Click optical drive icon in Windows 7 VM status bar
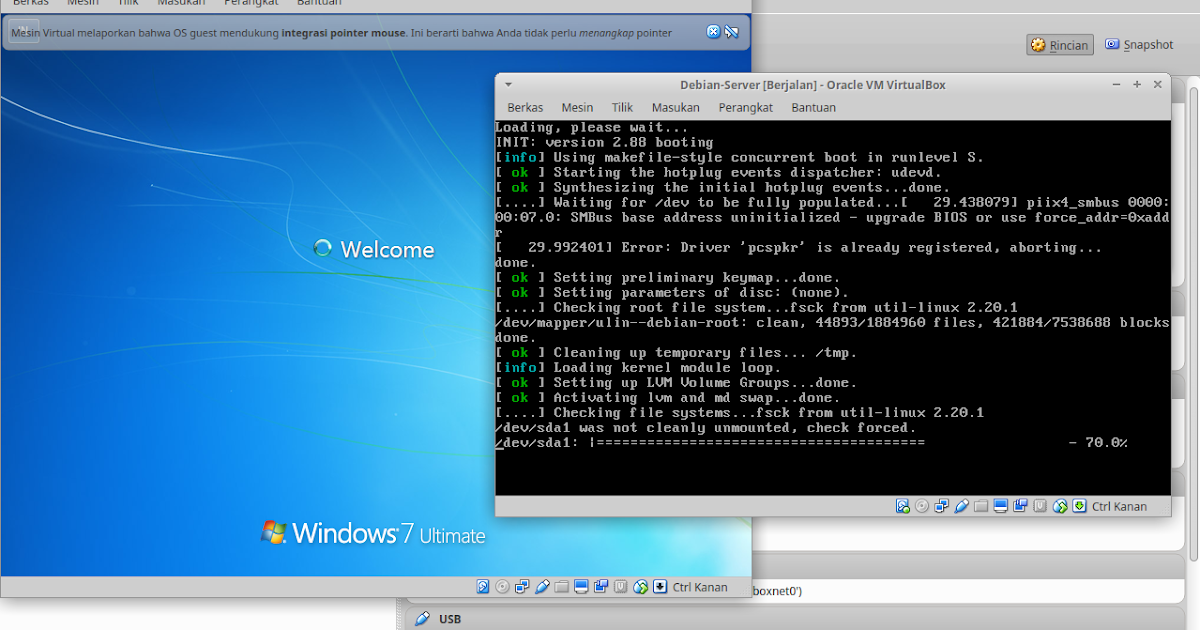 [502, 586]
